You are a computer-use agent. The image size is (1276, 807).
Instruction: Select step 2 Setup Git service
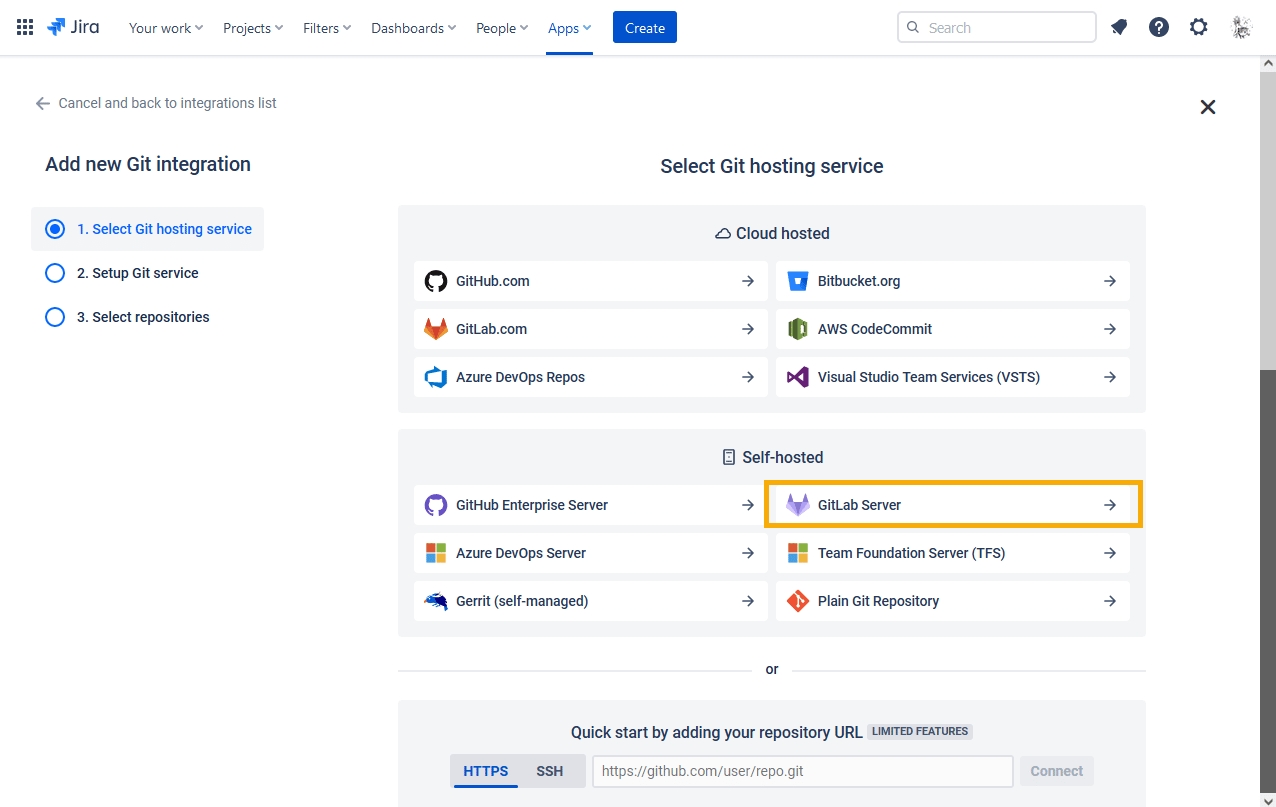122,273
